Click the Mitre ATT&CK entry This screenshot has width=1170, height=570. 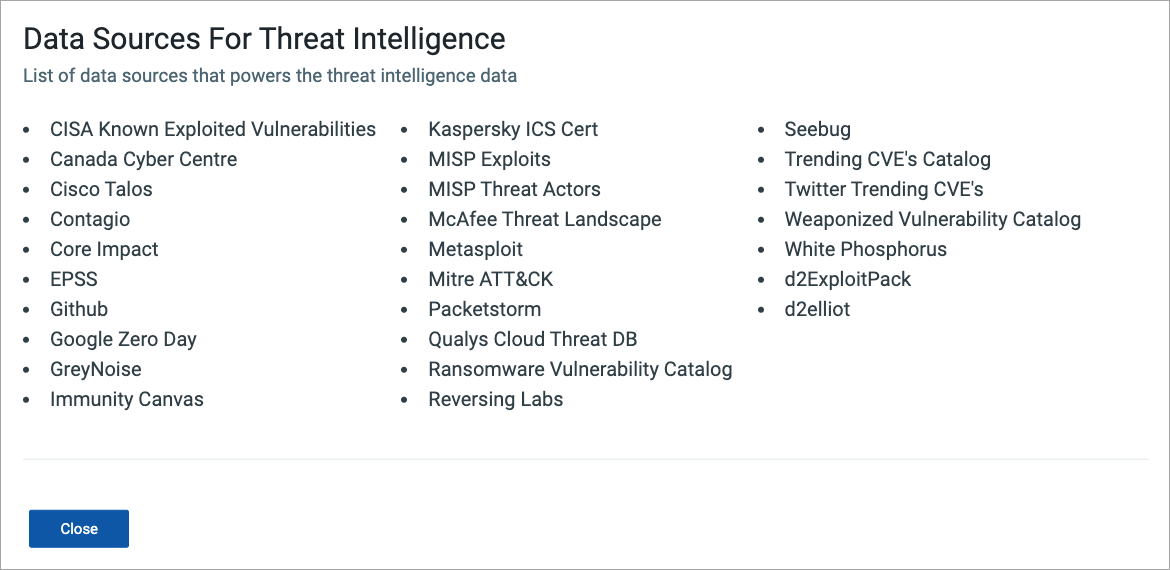click(x=490, y=279)
